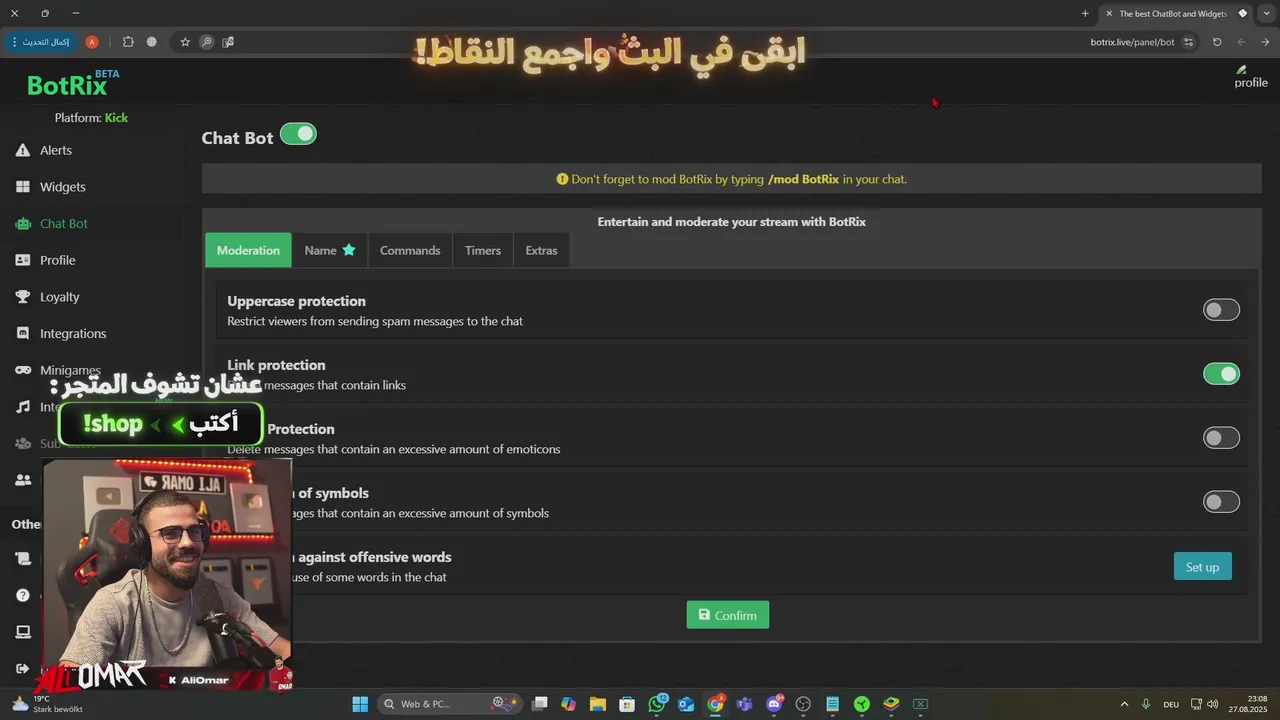Image resolution: width=1280 pixels, height=720 pixels.
Task: Open Outlook from the taskbar
Action: click(686, 704)
